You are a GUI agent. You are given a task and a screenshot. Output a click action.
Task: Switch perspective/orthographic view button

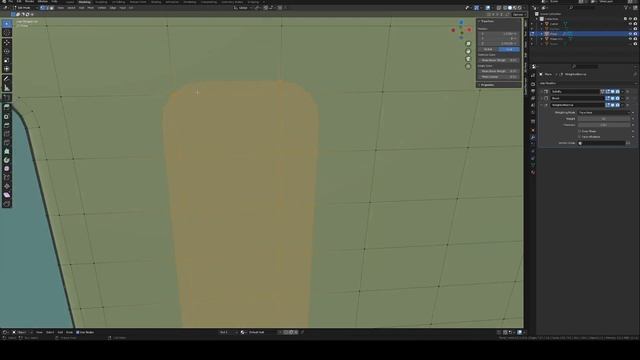click(x=468, y=66)
